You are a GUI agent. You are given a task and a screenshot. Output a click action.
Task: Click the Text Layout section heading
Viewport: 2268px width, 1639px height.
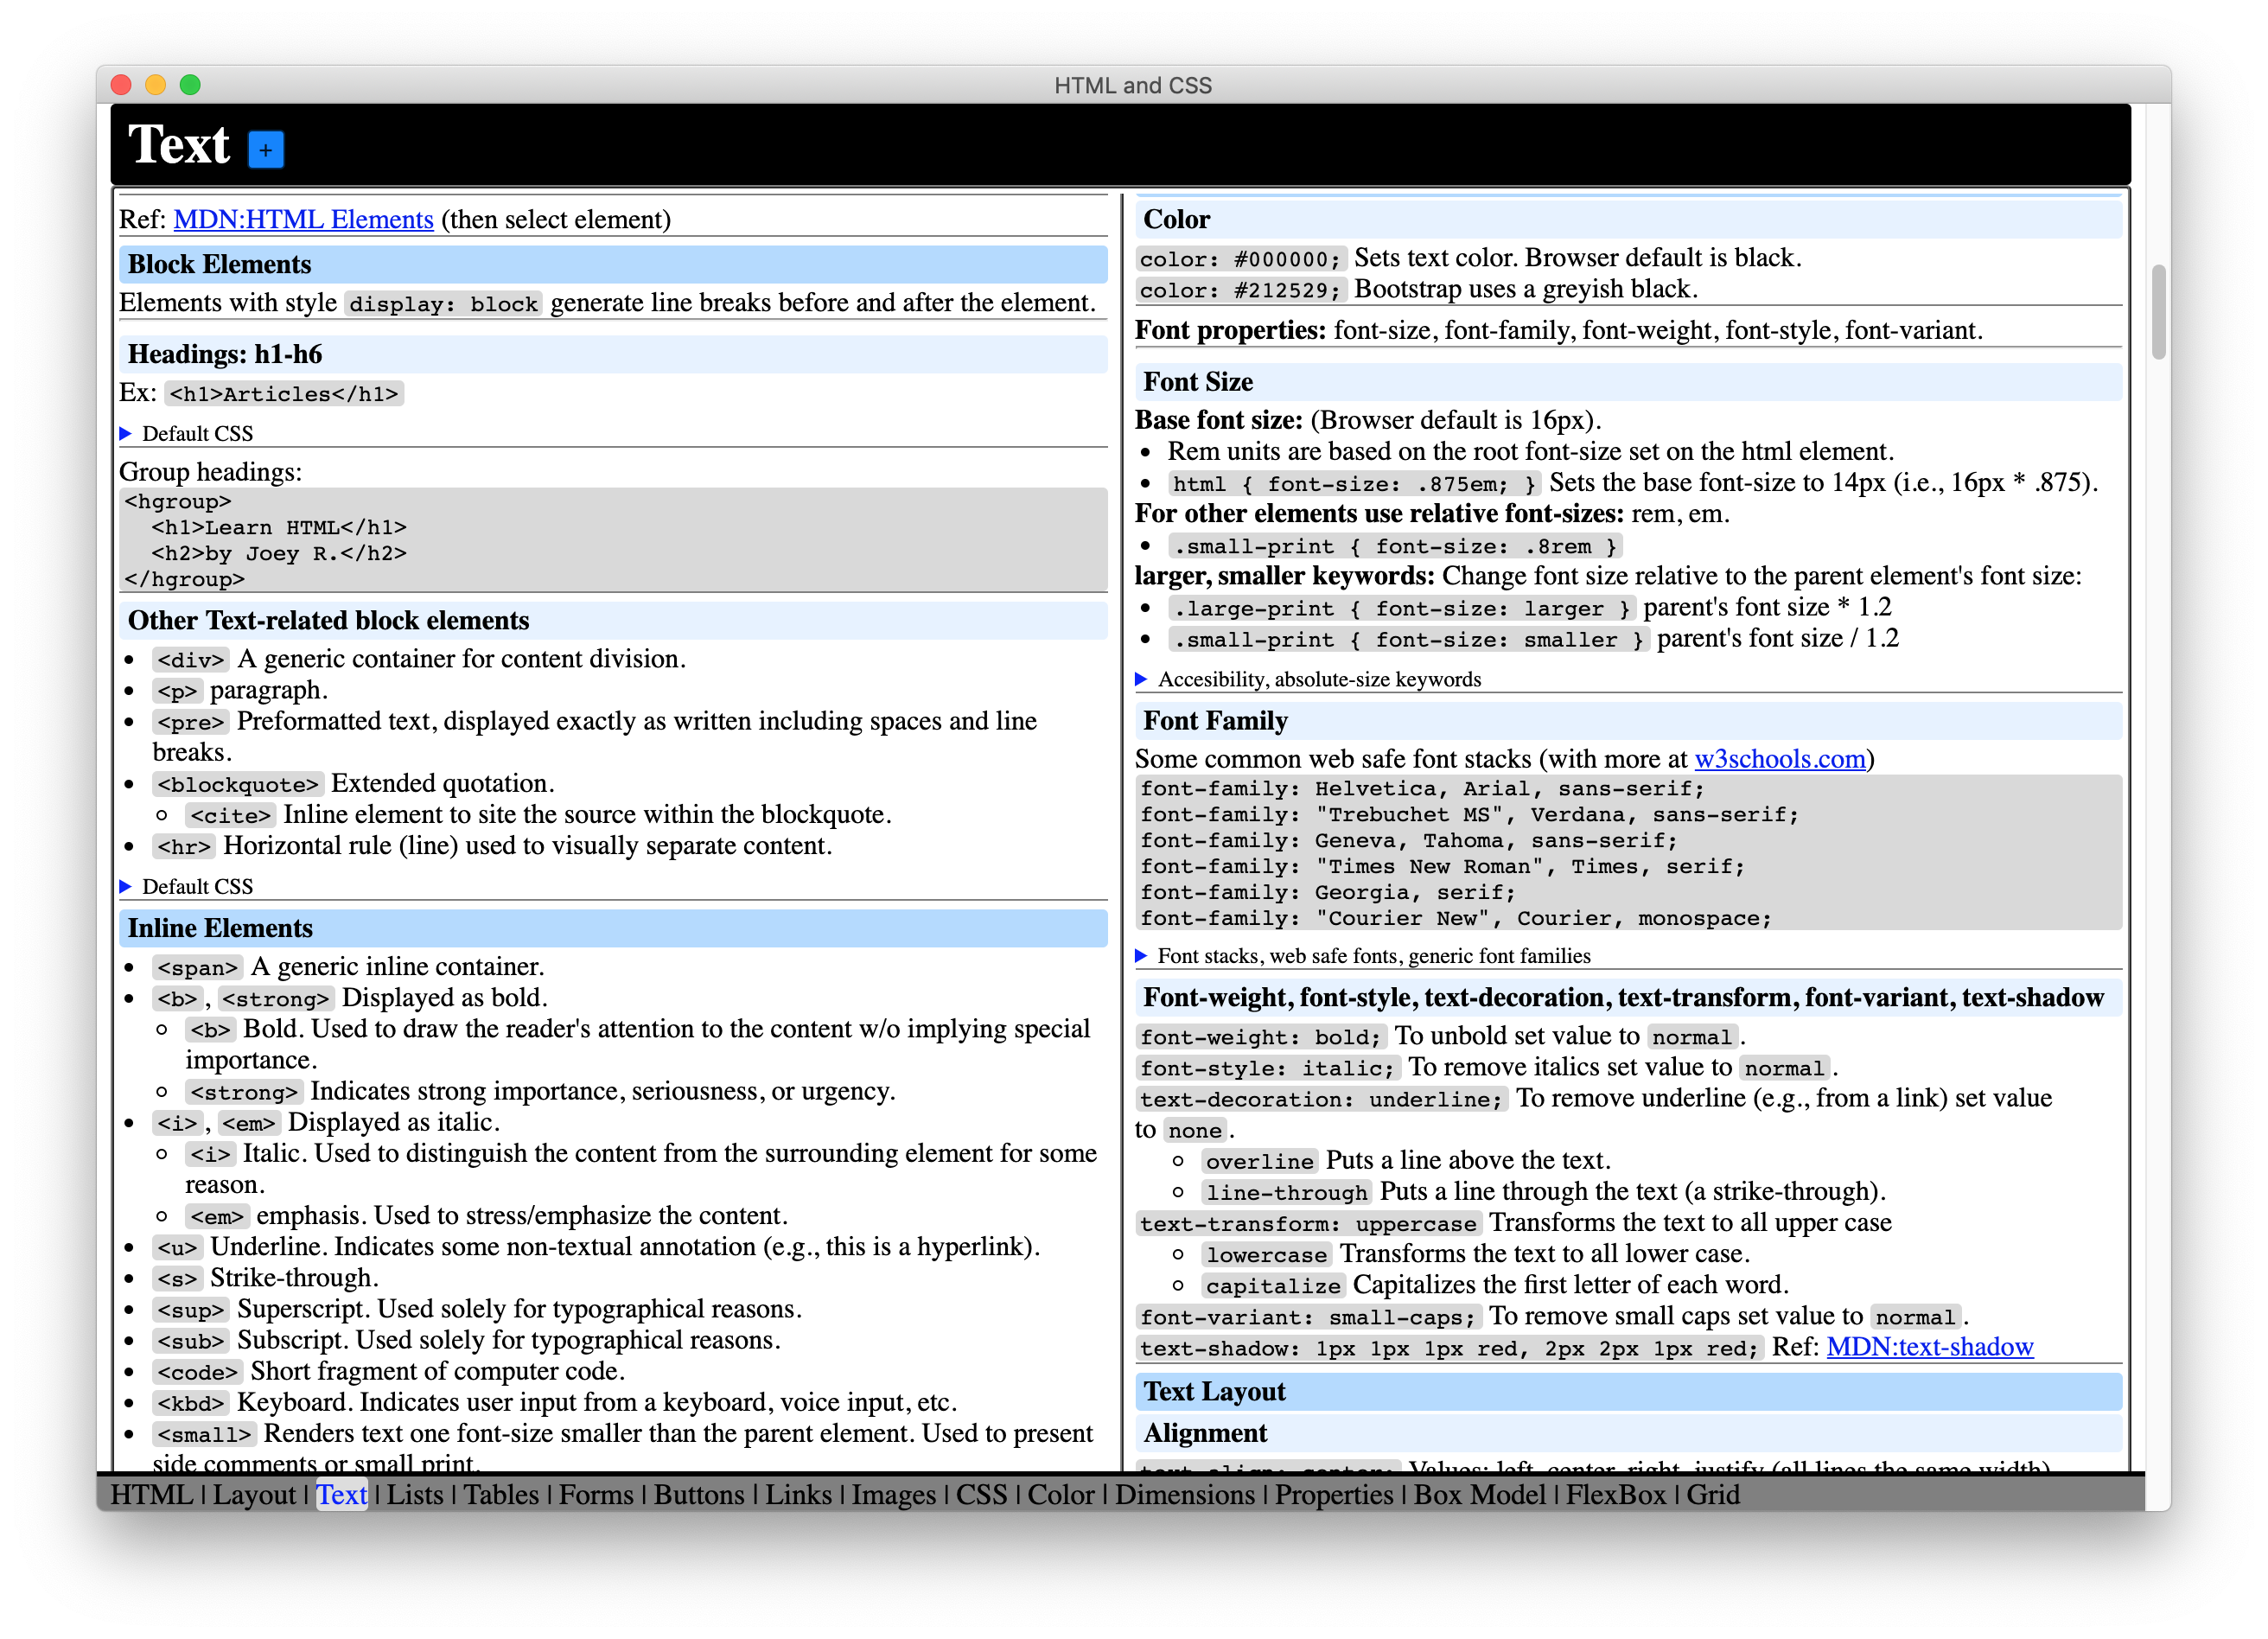(x=1628, y=1392)
